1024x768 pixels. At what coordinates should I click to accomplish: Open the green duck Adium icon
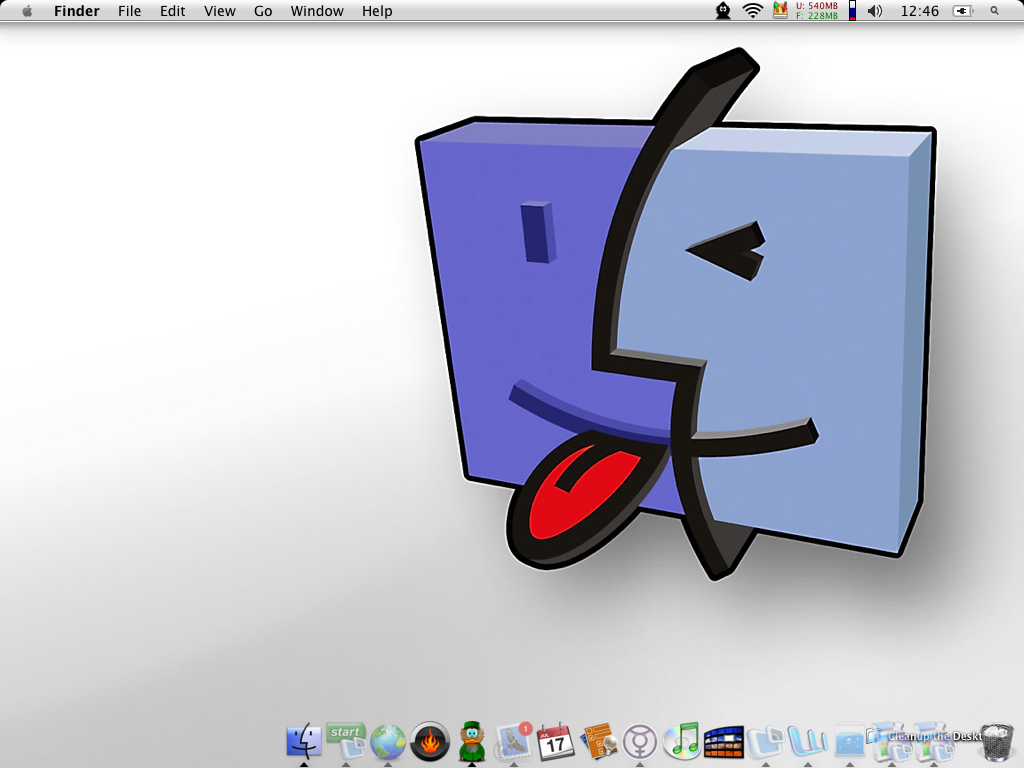472,742
